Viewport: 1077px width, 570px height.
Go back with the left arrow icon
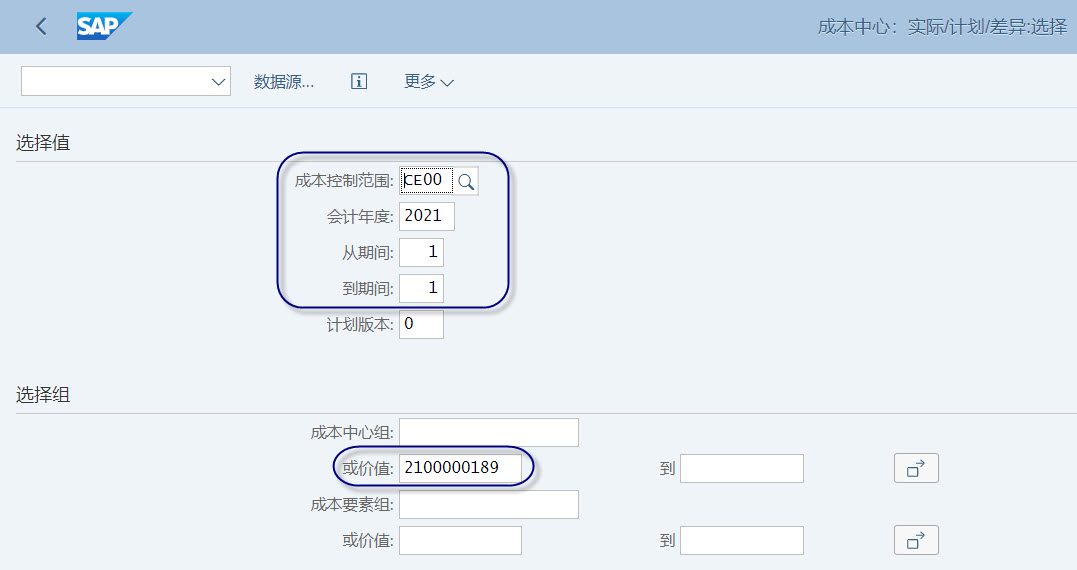pos(41,27)
